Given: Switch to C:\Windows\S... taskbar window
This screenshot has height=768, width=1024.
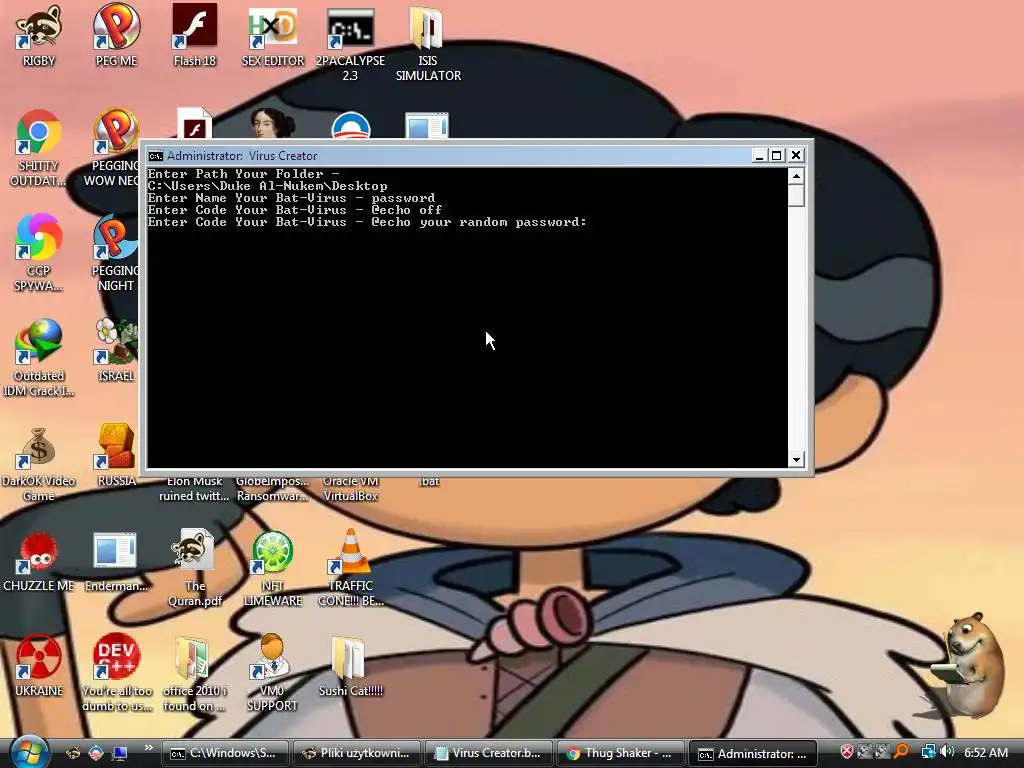Looking at the screenshot, I should click(x=225, y=753).
